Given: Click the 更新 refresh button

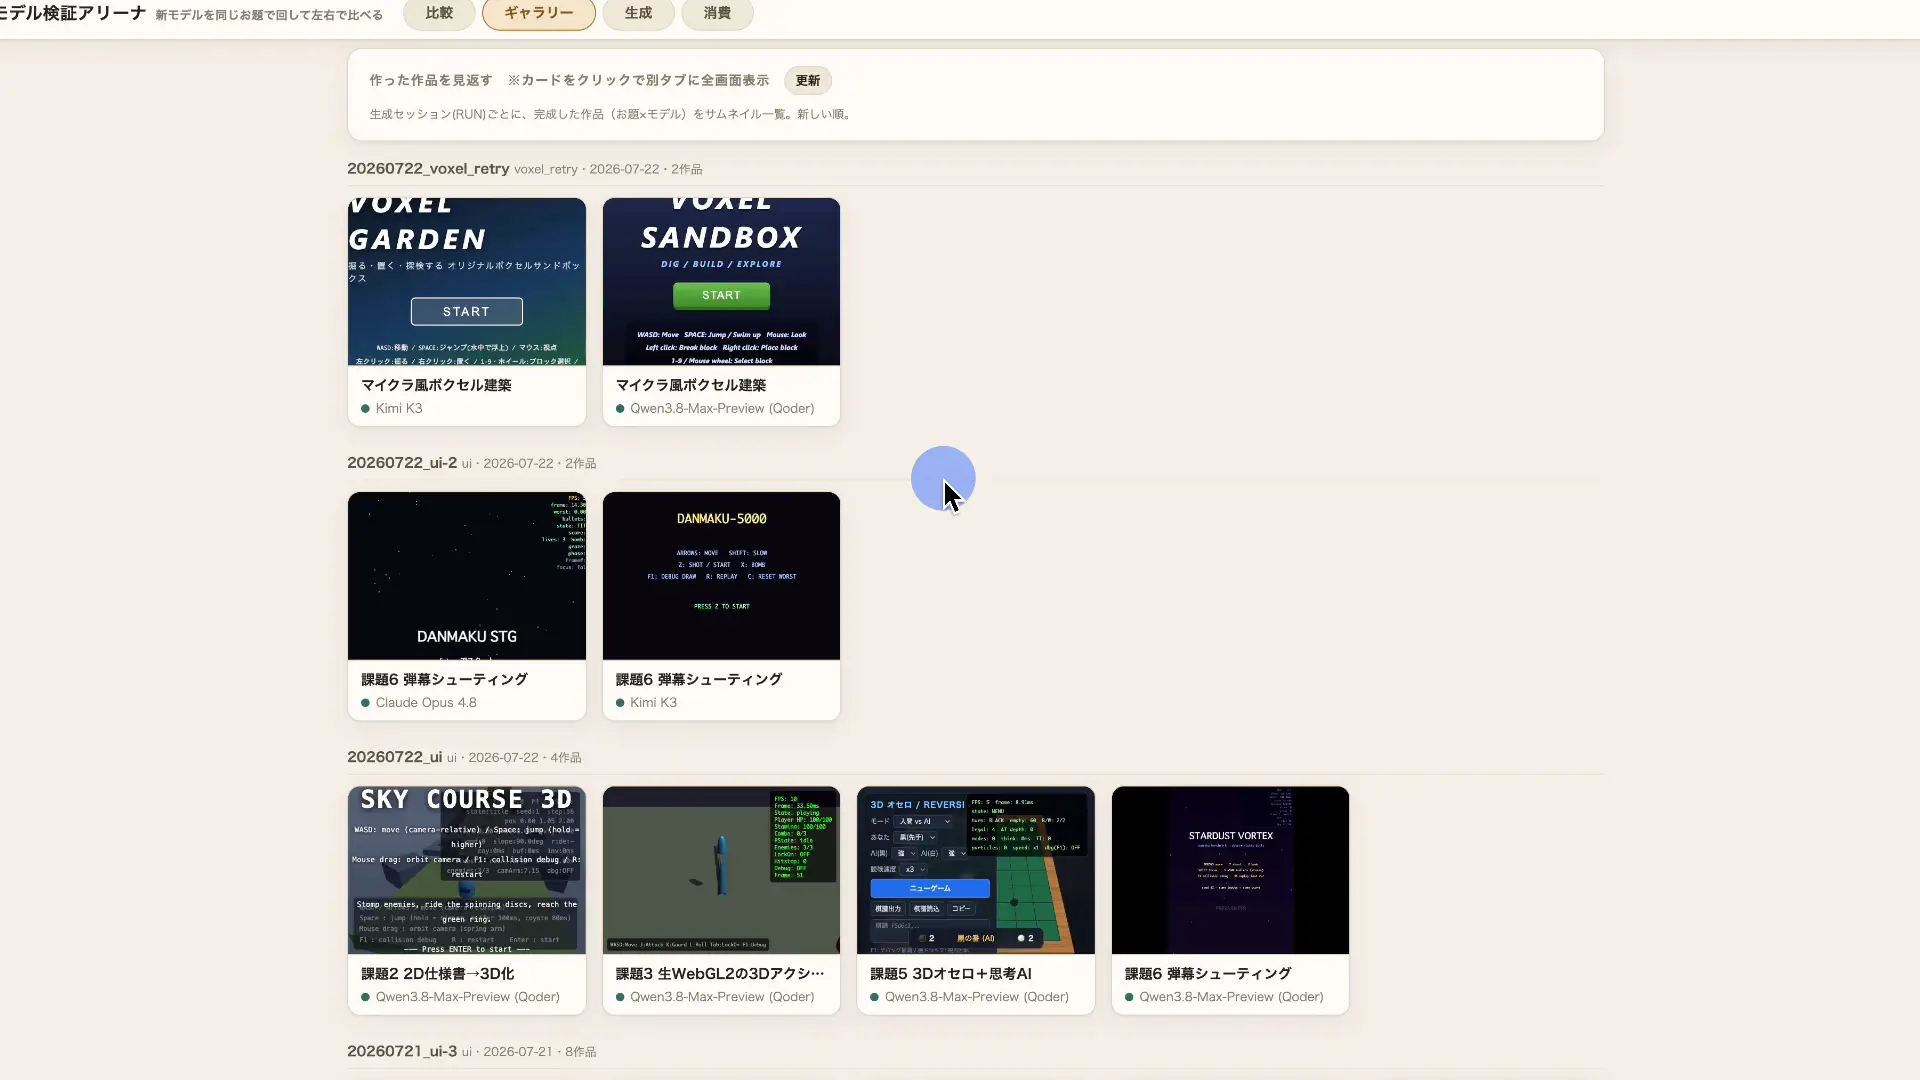Looking at the screenshot, I should tap(808, 81).
